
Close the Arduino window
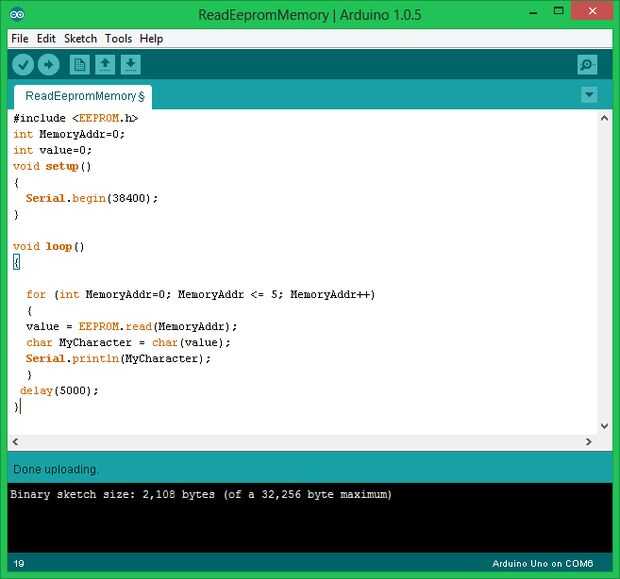point(592,11)
